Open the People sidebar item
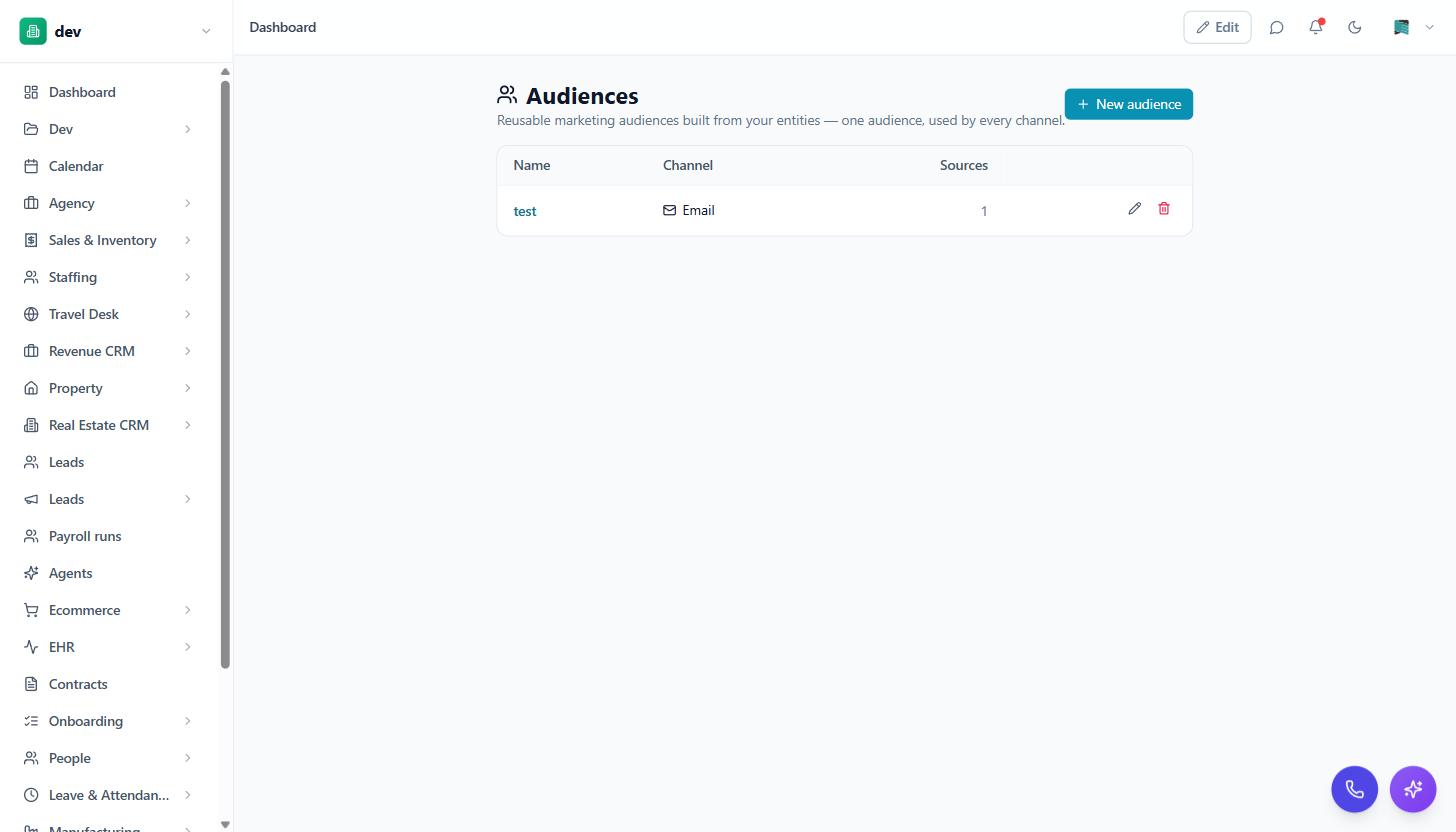1456x832 pixels. pyautogui.click(x=108, y=758)
